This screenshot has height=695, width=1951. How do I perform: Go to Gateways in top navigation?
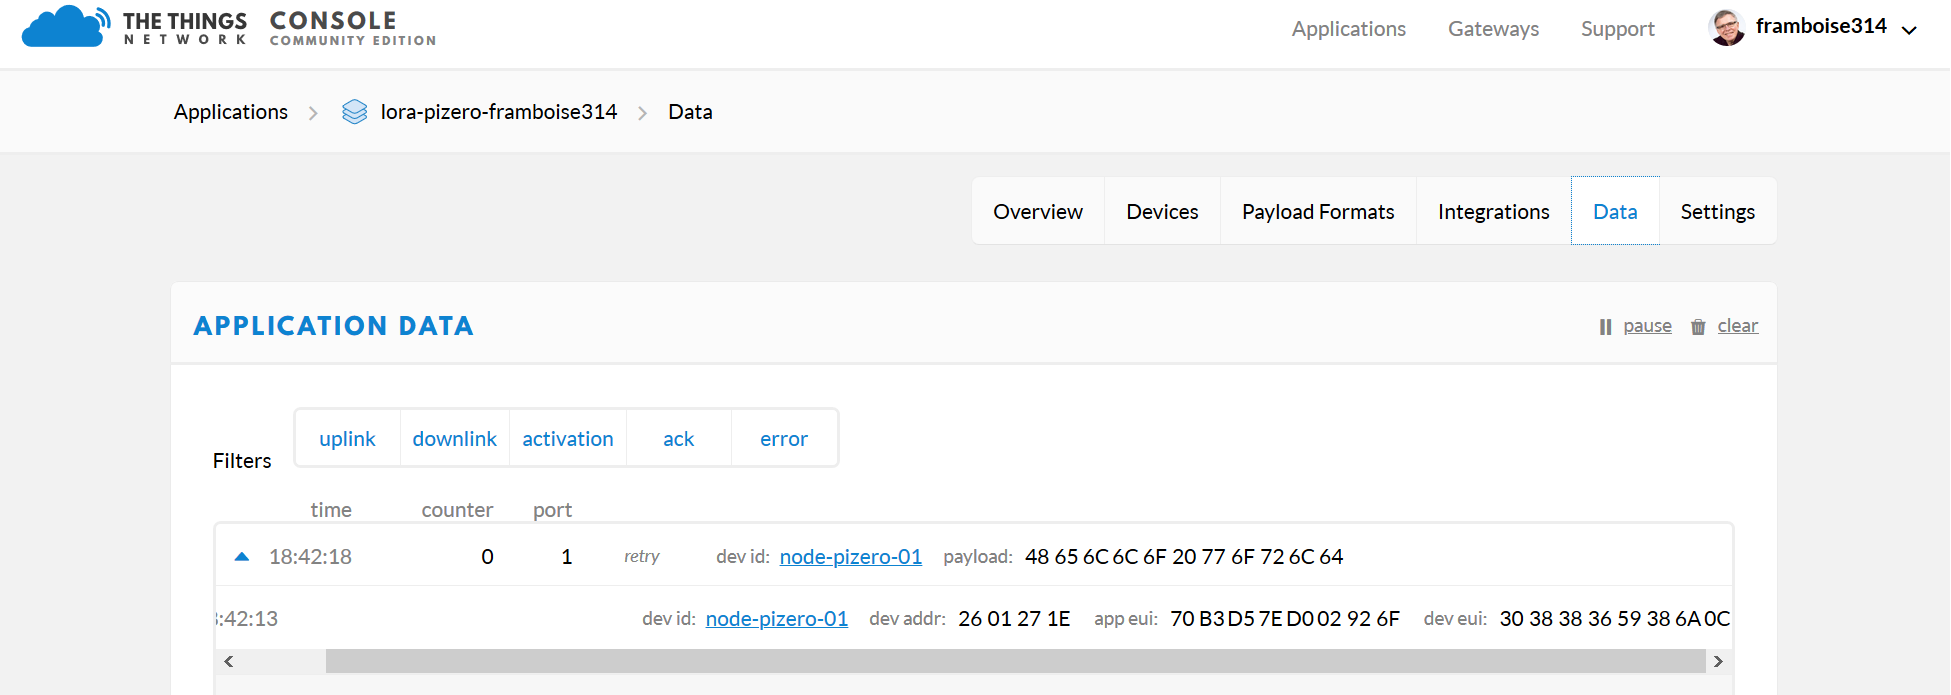tap(1494, 29)
